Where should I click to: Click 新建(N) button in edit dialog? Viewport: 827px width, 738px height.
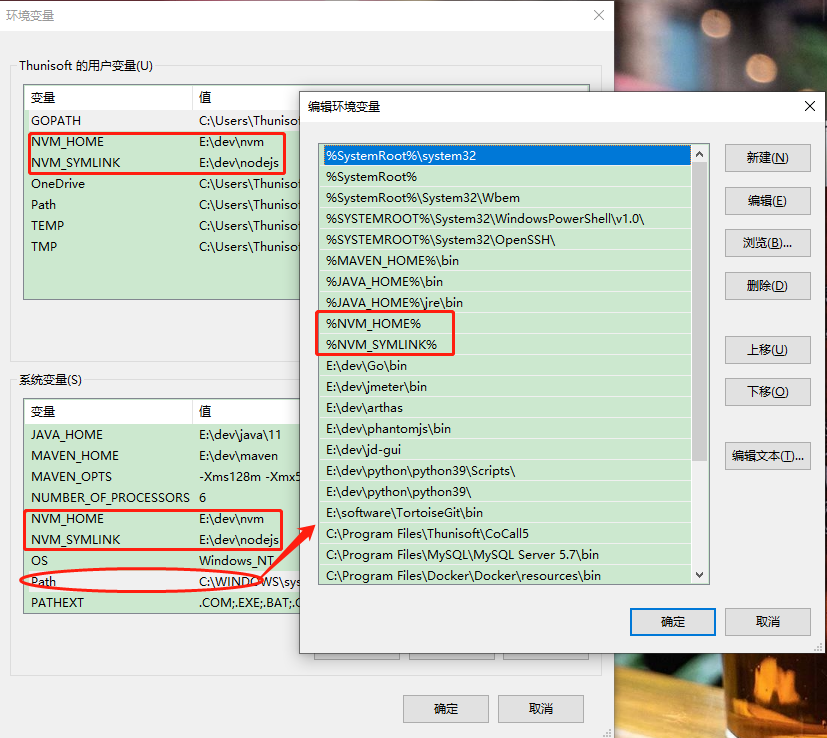click(x=767, y=158)
